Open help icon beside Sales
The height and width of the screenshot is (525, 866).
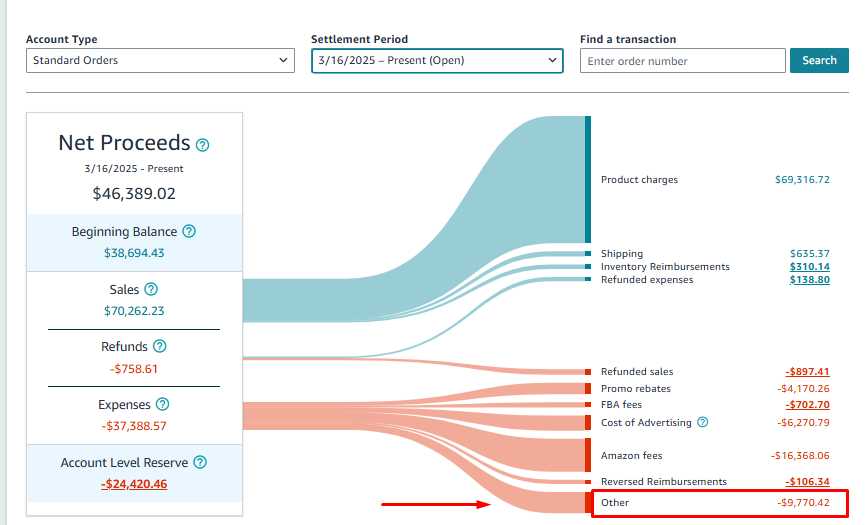pos(151,289)
